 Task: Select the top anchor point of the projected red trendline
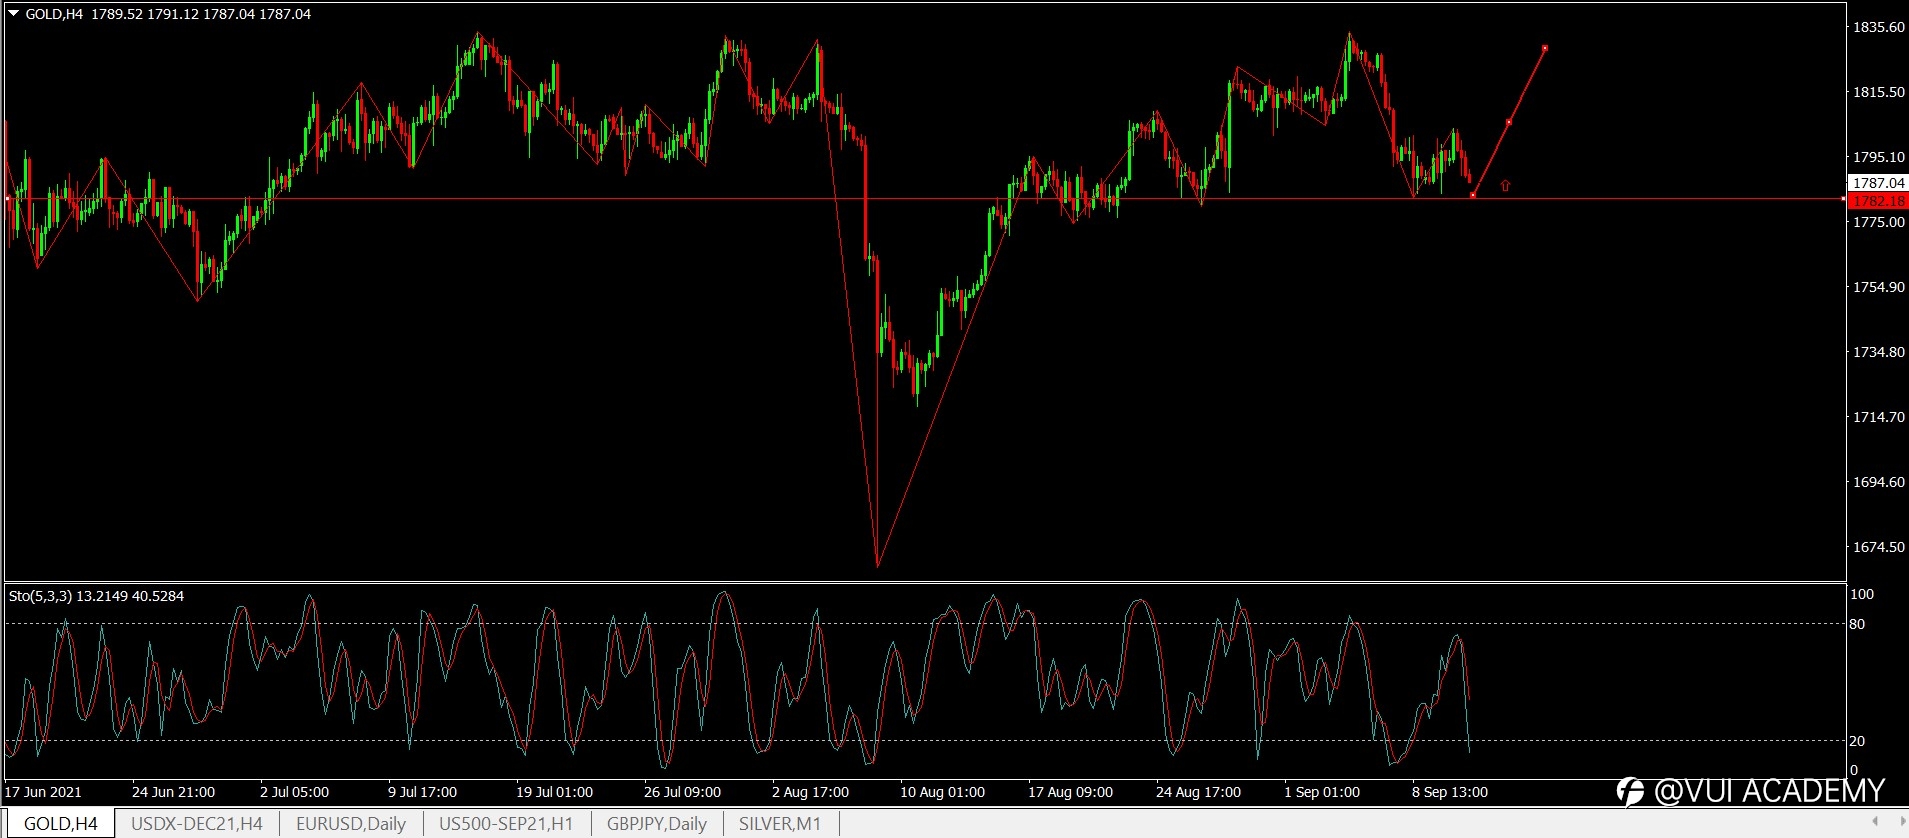click(1545, 48)
